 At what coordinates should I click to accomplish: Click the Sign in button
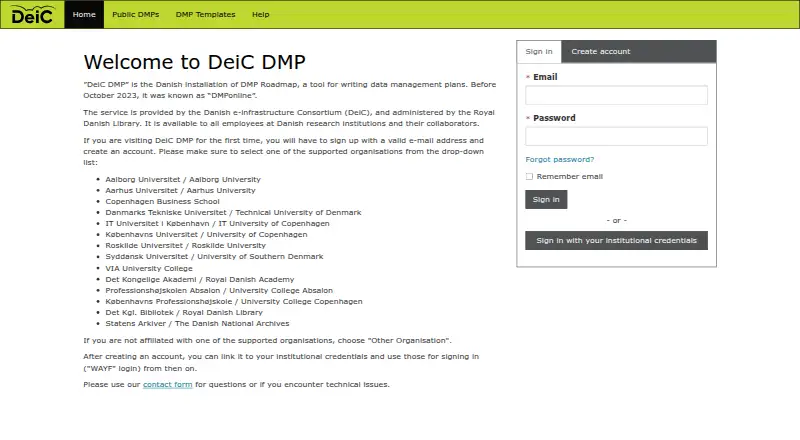pos(546,200)
